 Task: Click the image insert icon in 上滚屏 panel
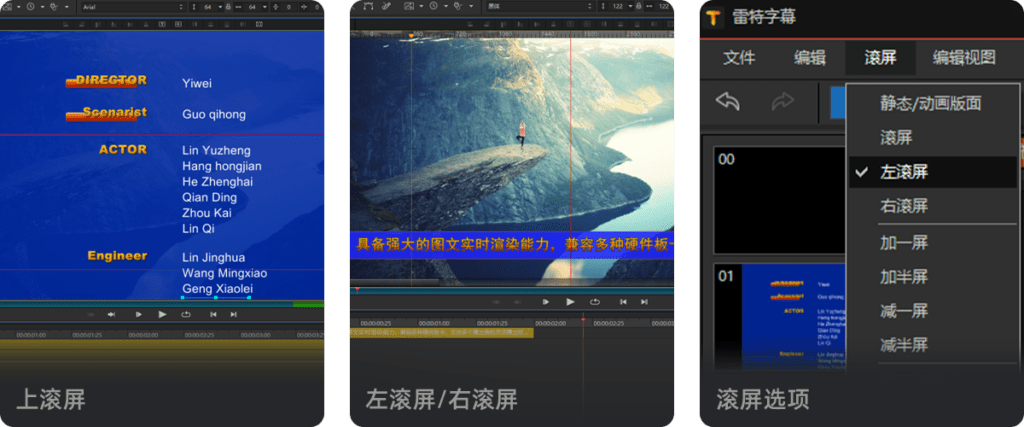(x=7, y=7)
